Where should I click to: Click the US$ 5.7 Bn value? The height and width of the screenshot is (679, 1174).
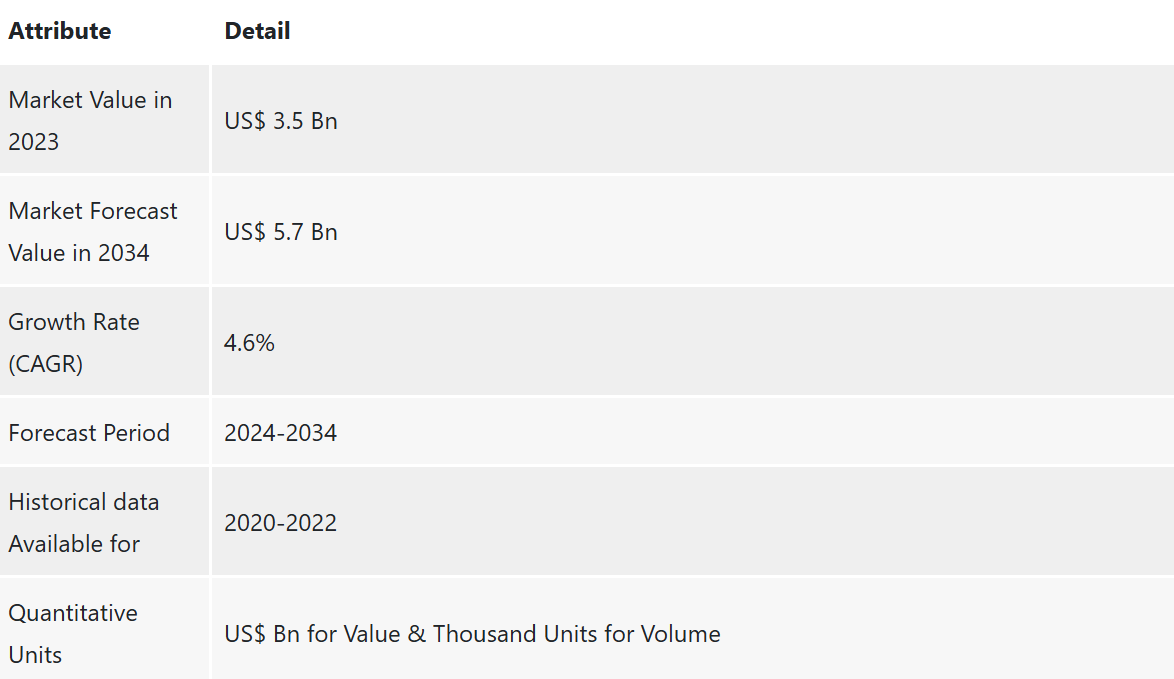[281, 232]
